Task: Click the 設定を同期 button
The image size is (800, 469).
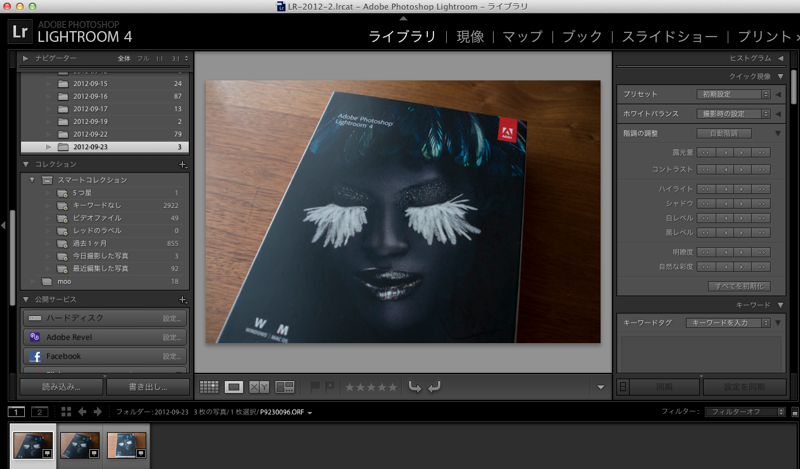Action: [744, 387]
